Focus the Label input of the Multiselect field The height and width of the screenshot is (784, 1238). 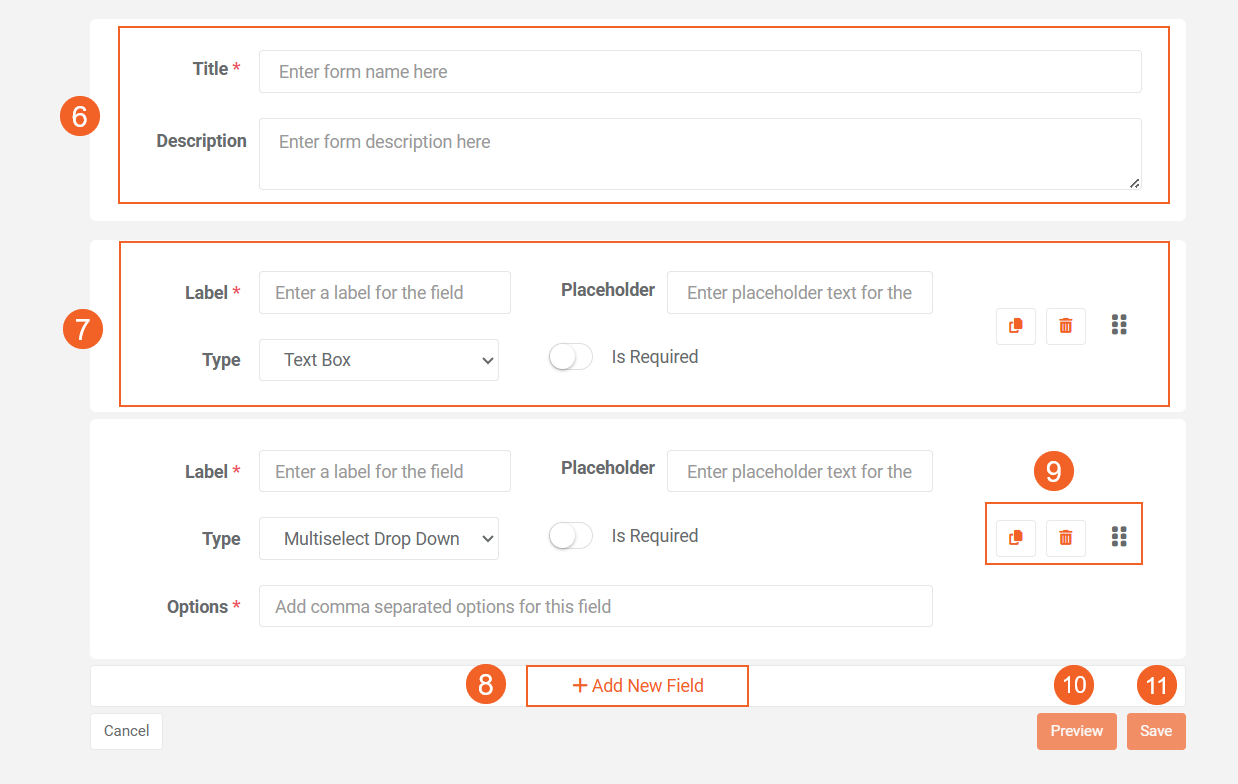[384, 471]
